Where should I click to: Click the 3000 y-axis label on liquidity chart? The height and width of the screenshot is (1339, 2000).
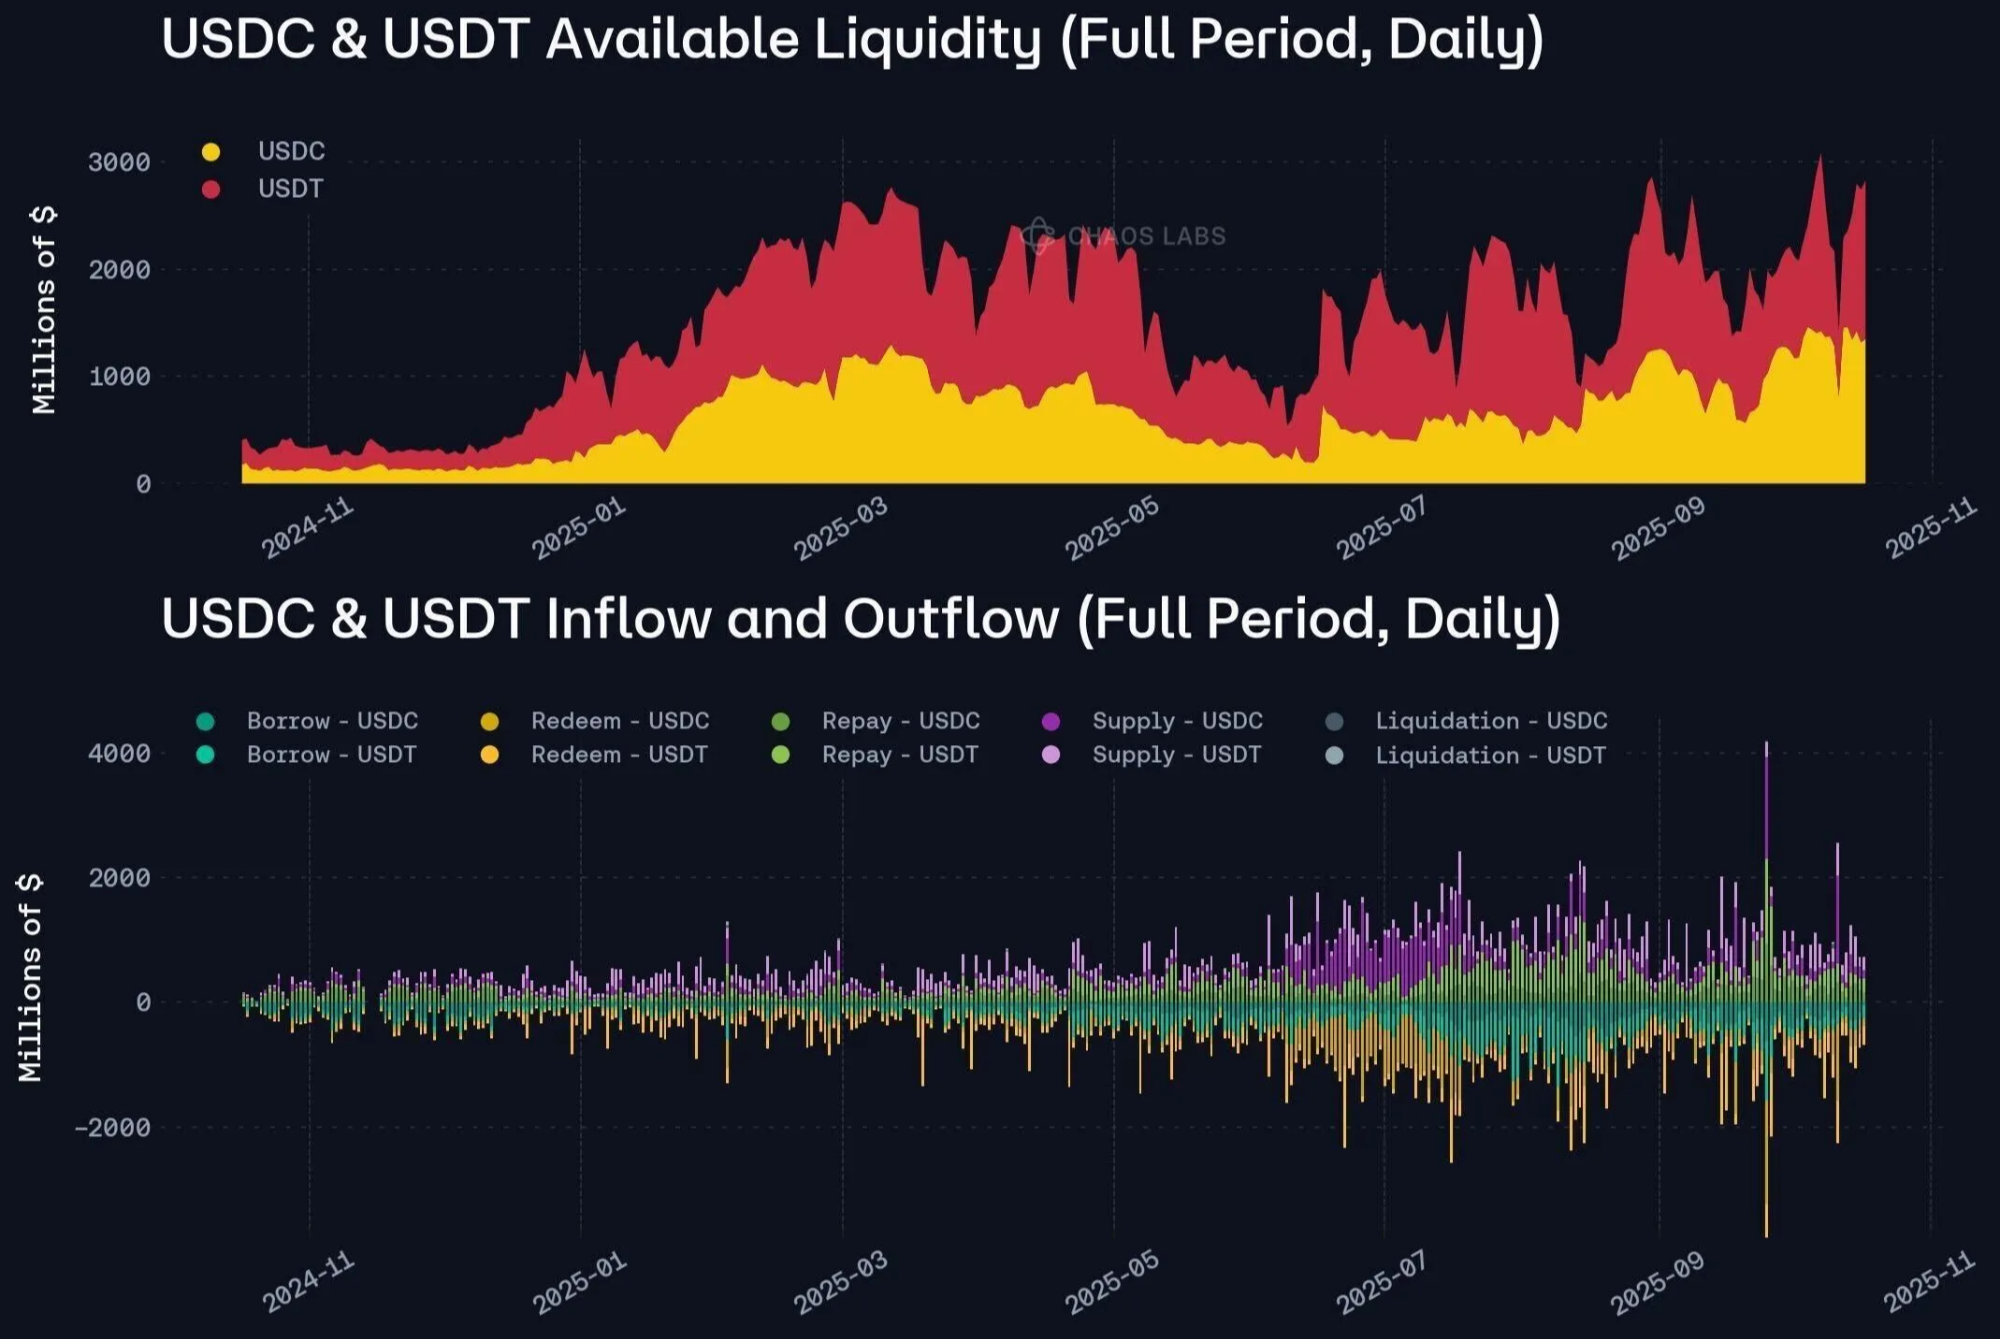(119, 162)
